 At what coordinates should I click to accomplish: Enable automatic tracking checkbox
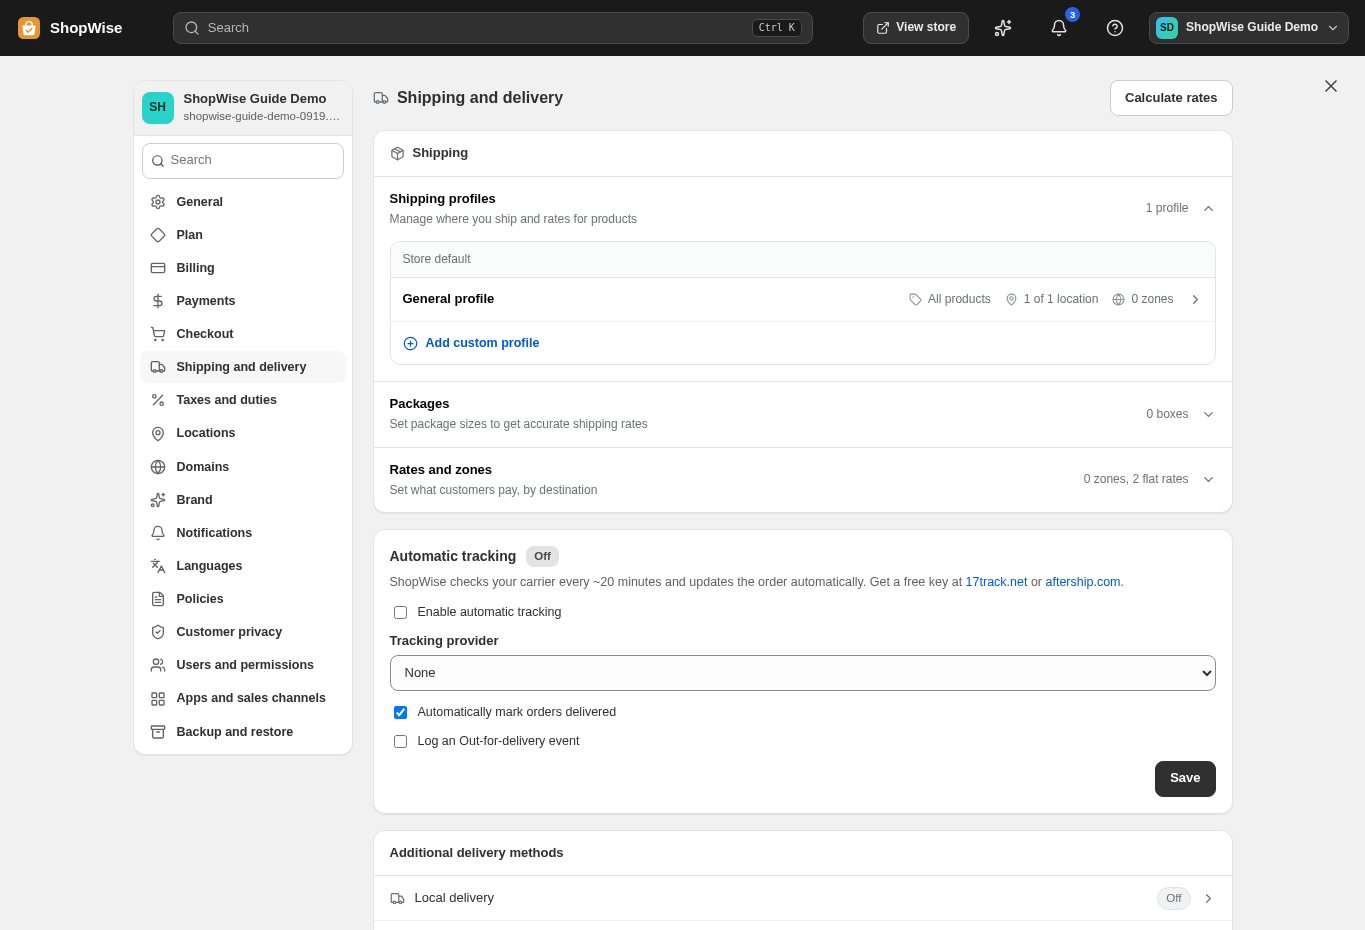(400, 612)
